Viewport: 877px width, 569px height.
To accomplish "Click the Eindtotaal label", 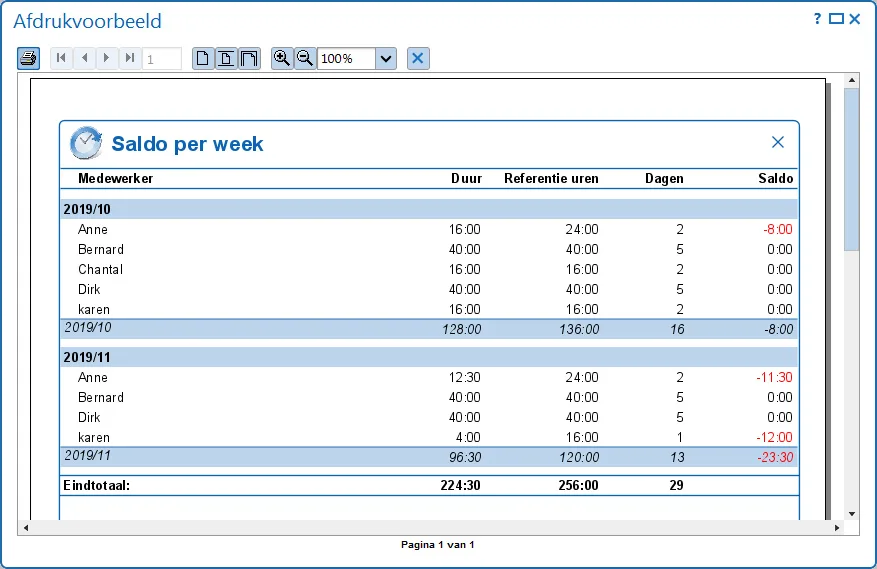I will [96, 485].
